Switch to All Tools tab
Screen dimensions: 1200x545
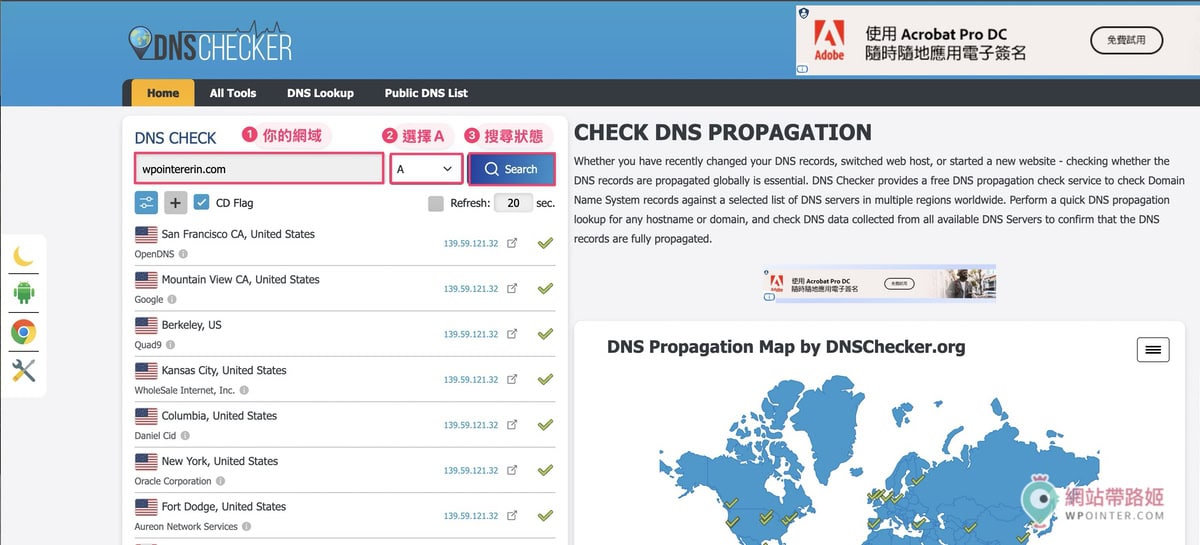click(x=233, y=93)
